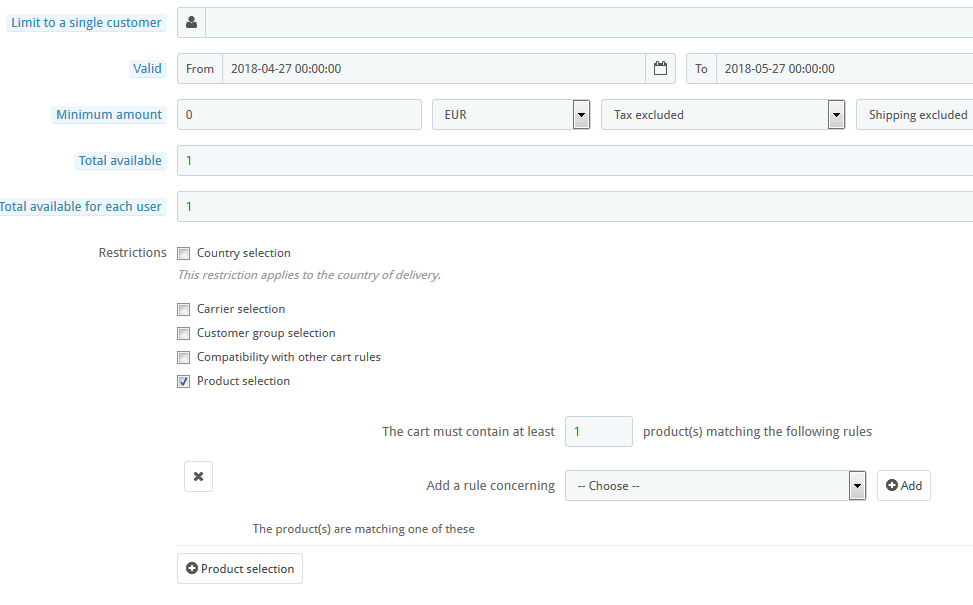Screen dimensions: 973x605
Task: Select the Minimum amount input field
Action: [299, 115]
